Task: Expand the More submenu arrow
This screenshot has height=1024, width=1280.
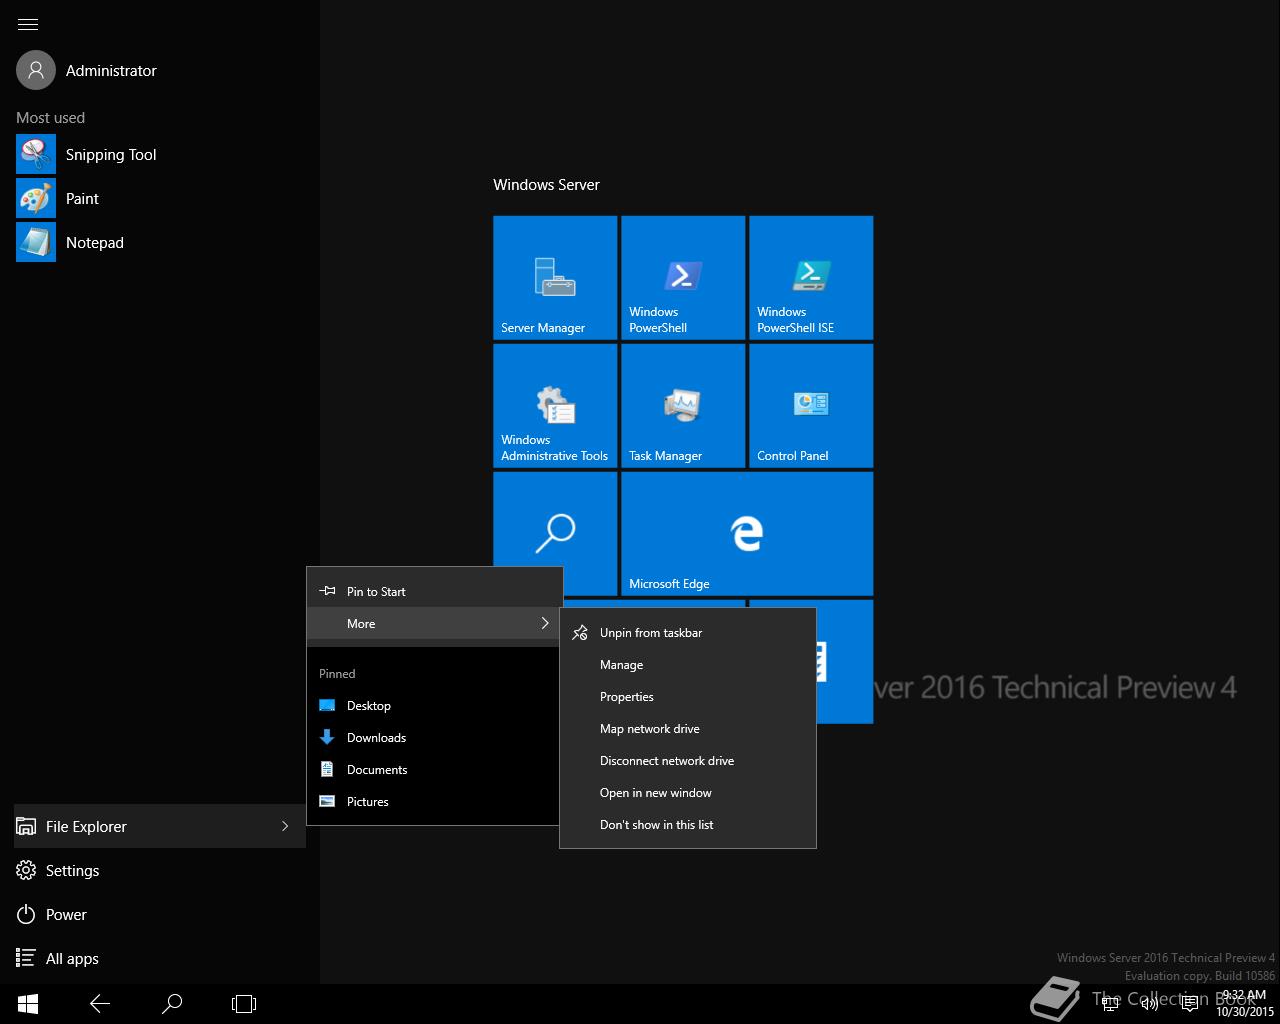Action: point(545,623)
